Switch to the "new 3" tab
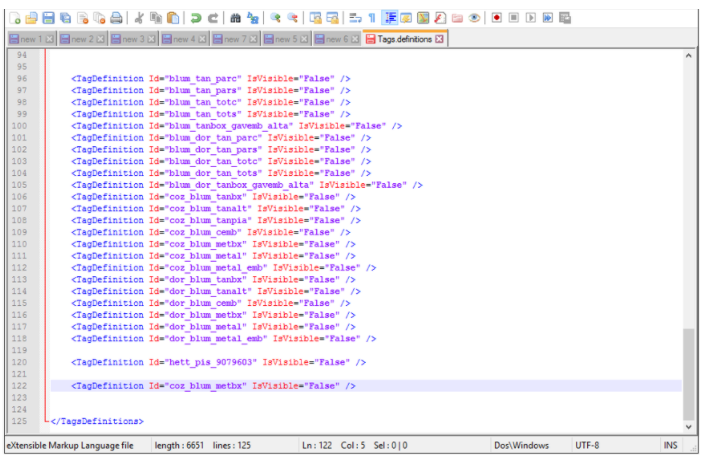 coord(128,39)
